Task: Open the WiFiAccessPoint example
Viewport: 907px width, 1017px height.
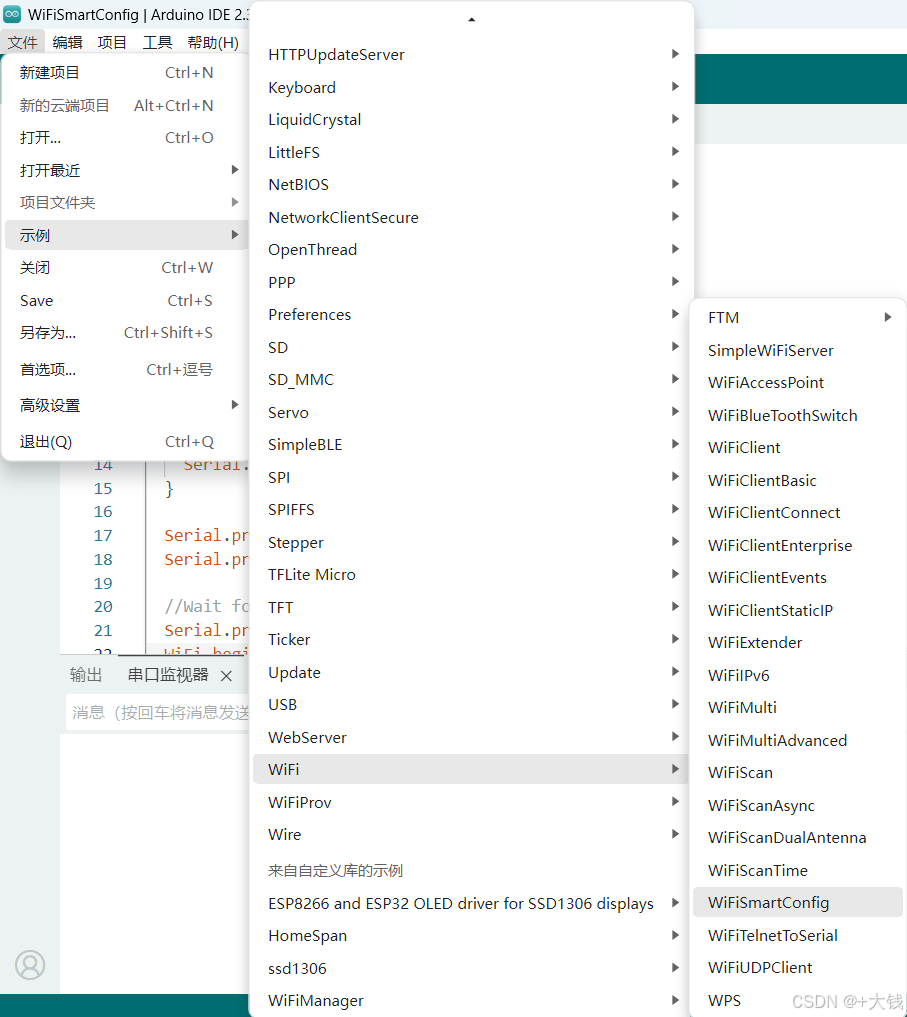Action: tap(798, 383)
